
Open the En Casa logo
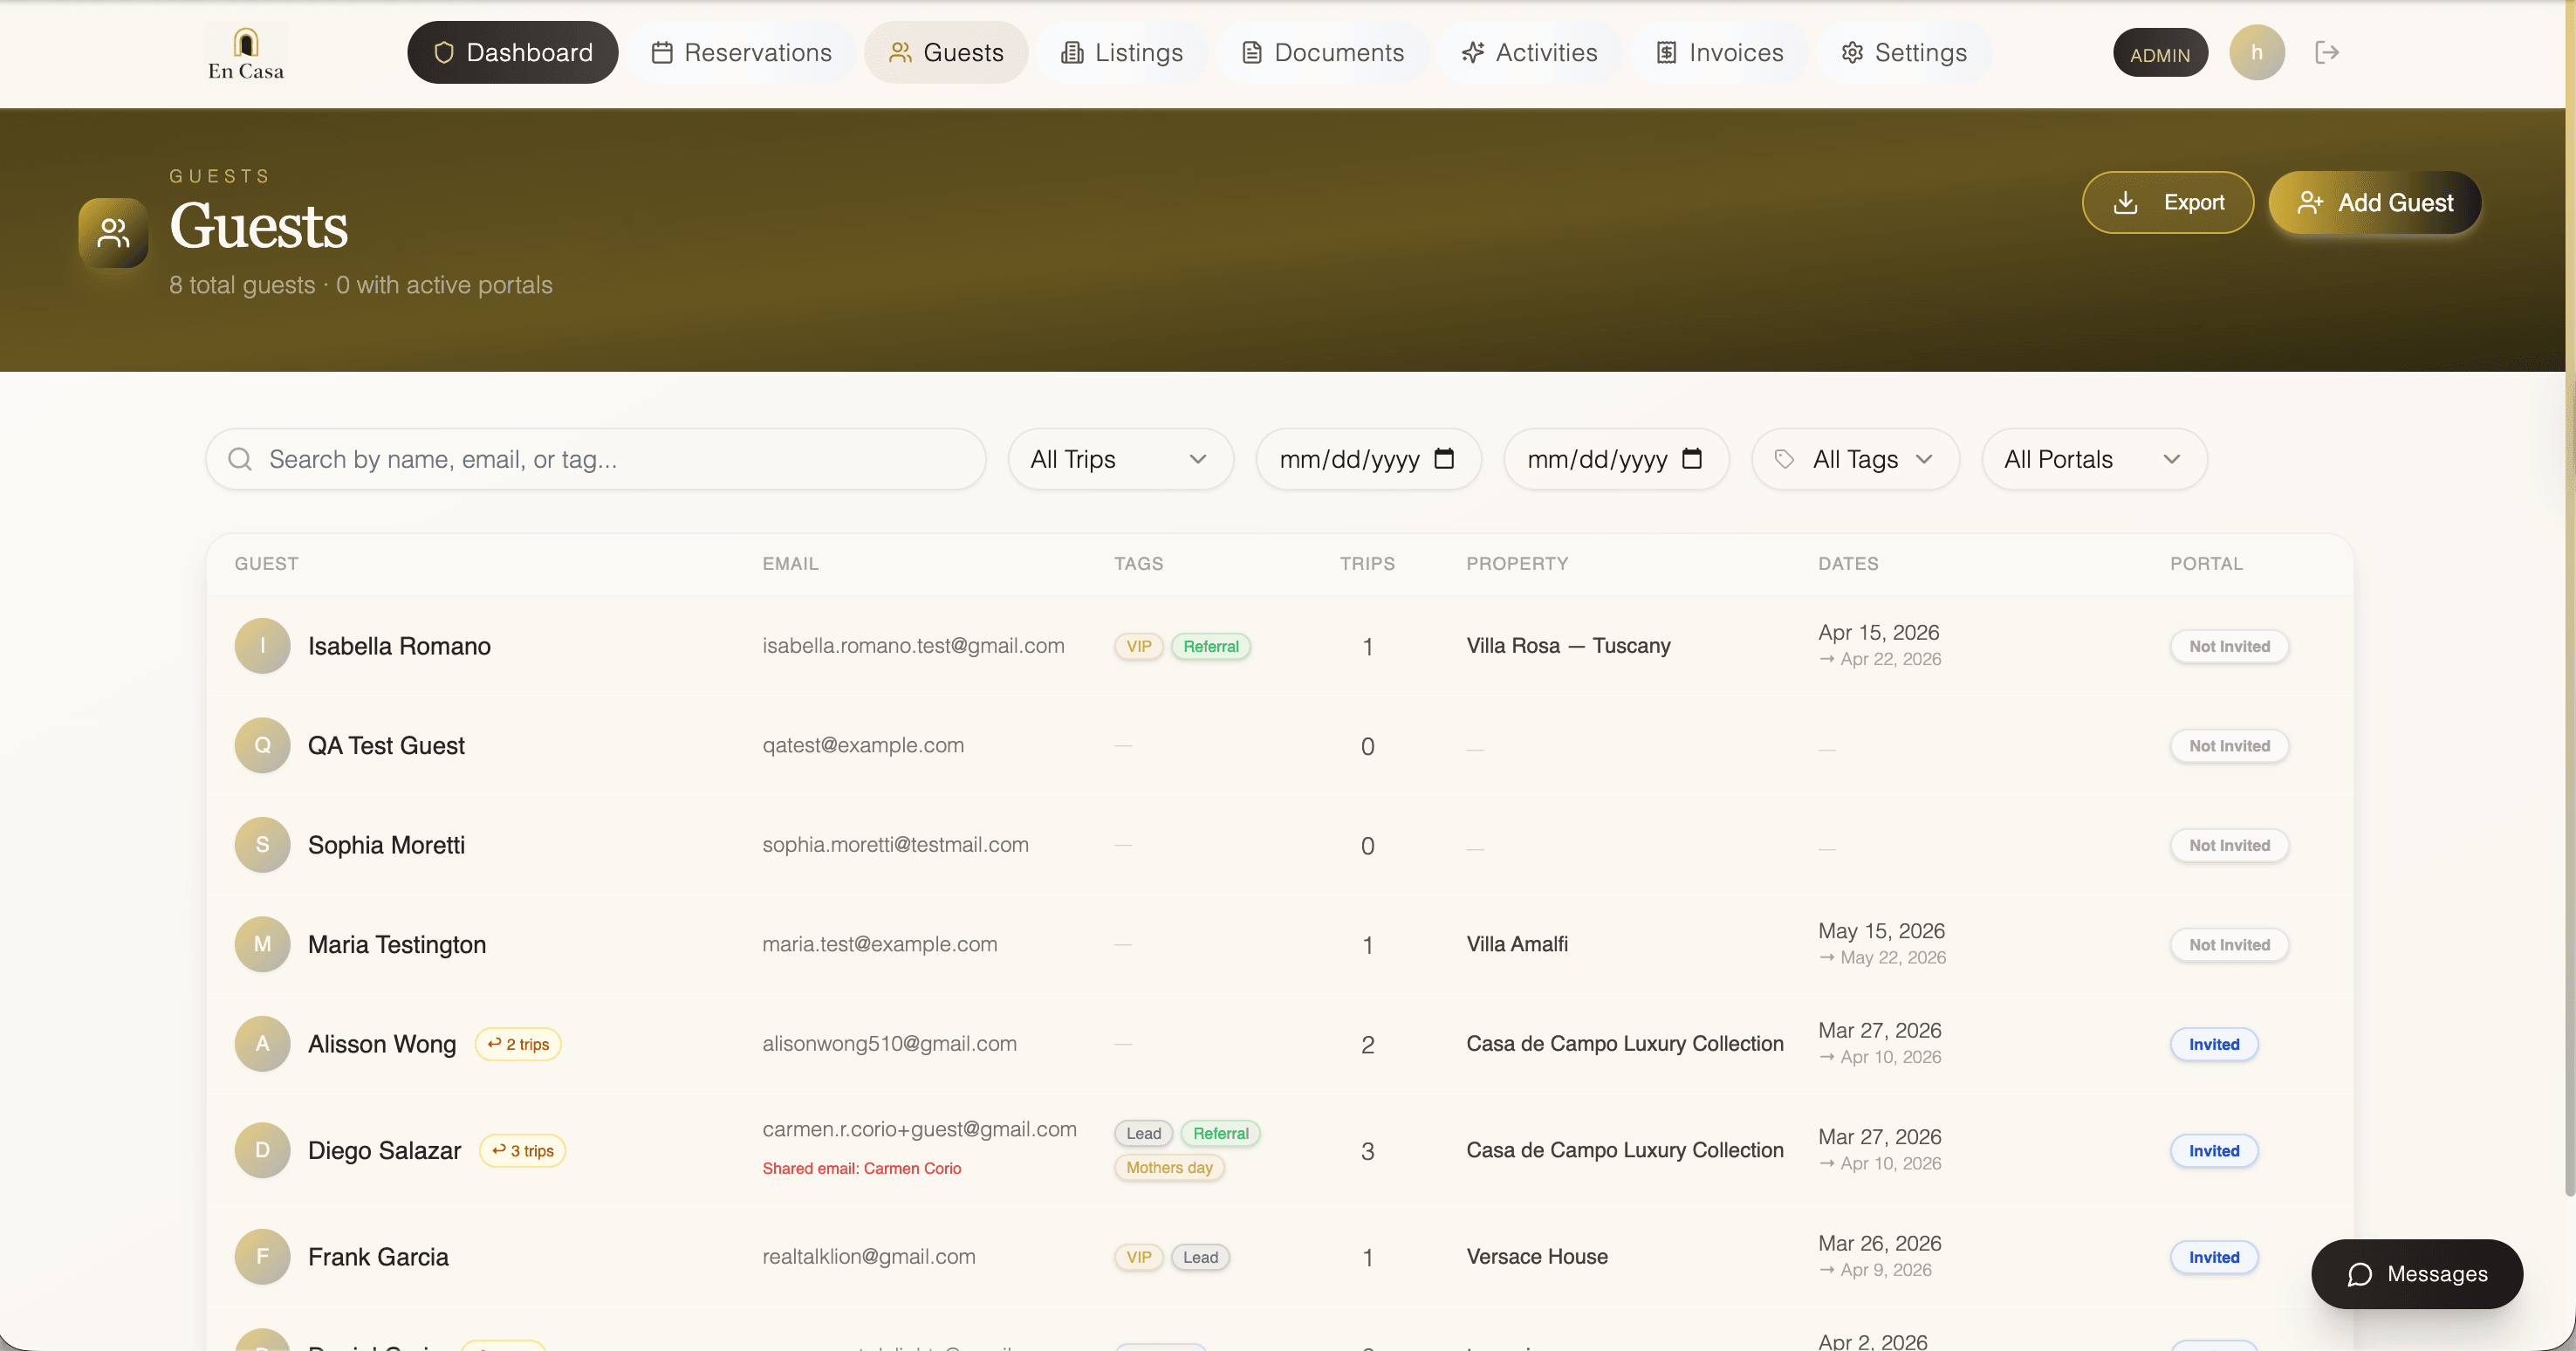245,50
